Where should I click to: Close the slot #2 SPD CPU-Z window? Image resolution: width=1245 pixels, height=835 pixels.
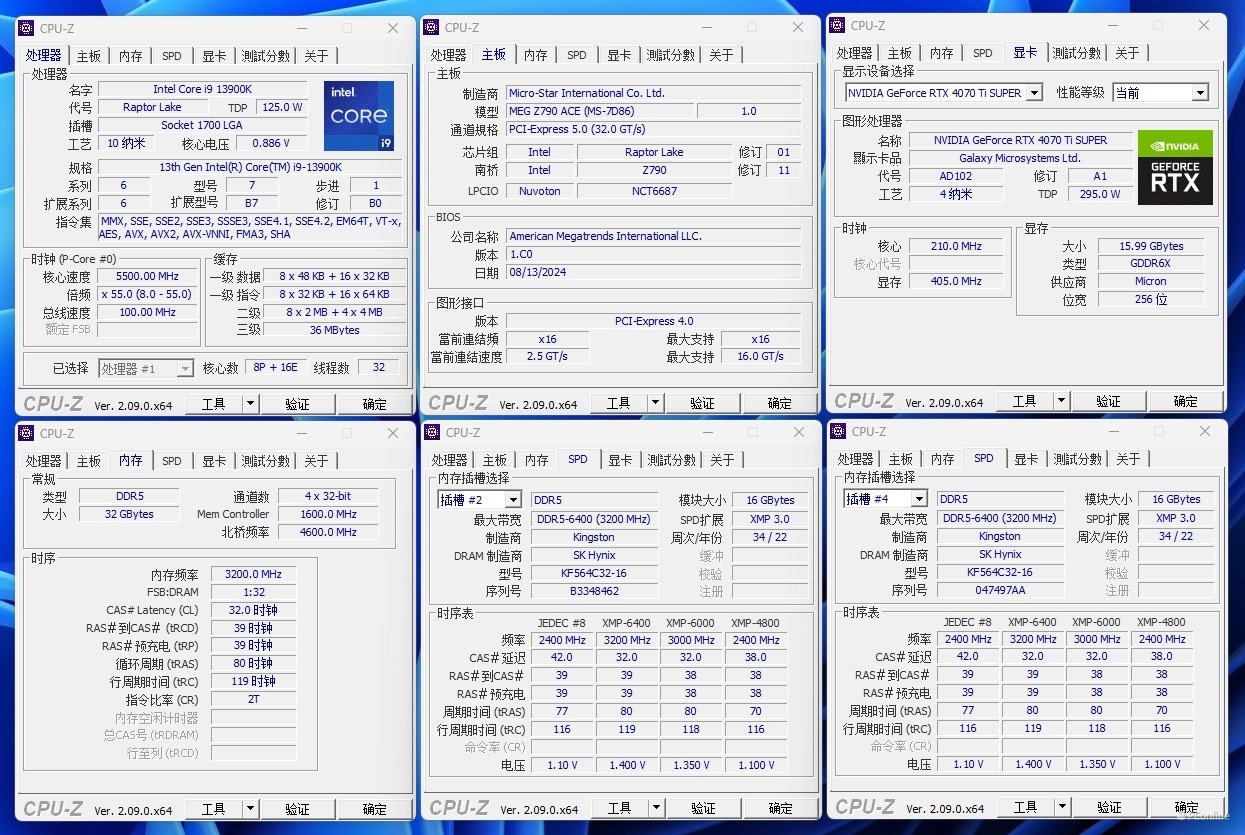point(798,432)
